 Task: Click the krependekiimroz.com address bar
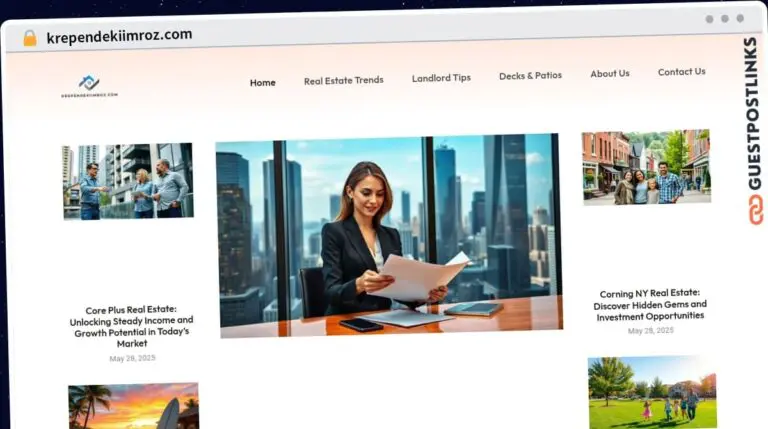pyautogui.click(x=119, y=35)
